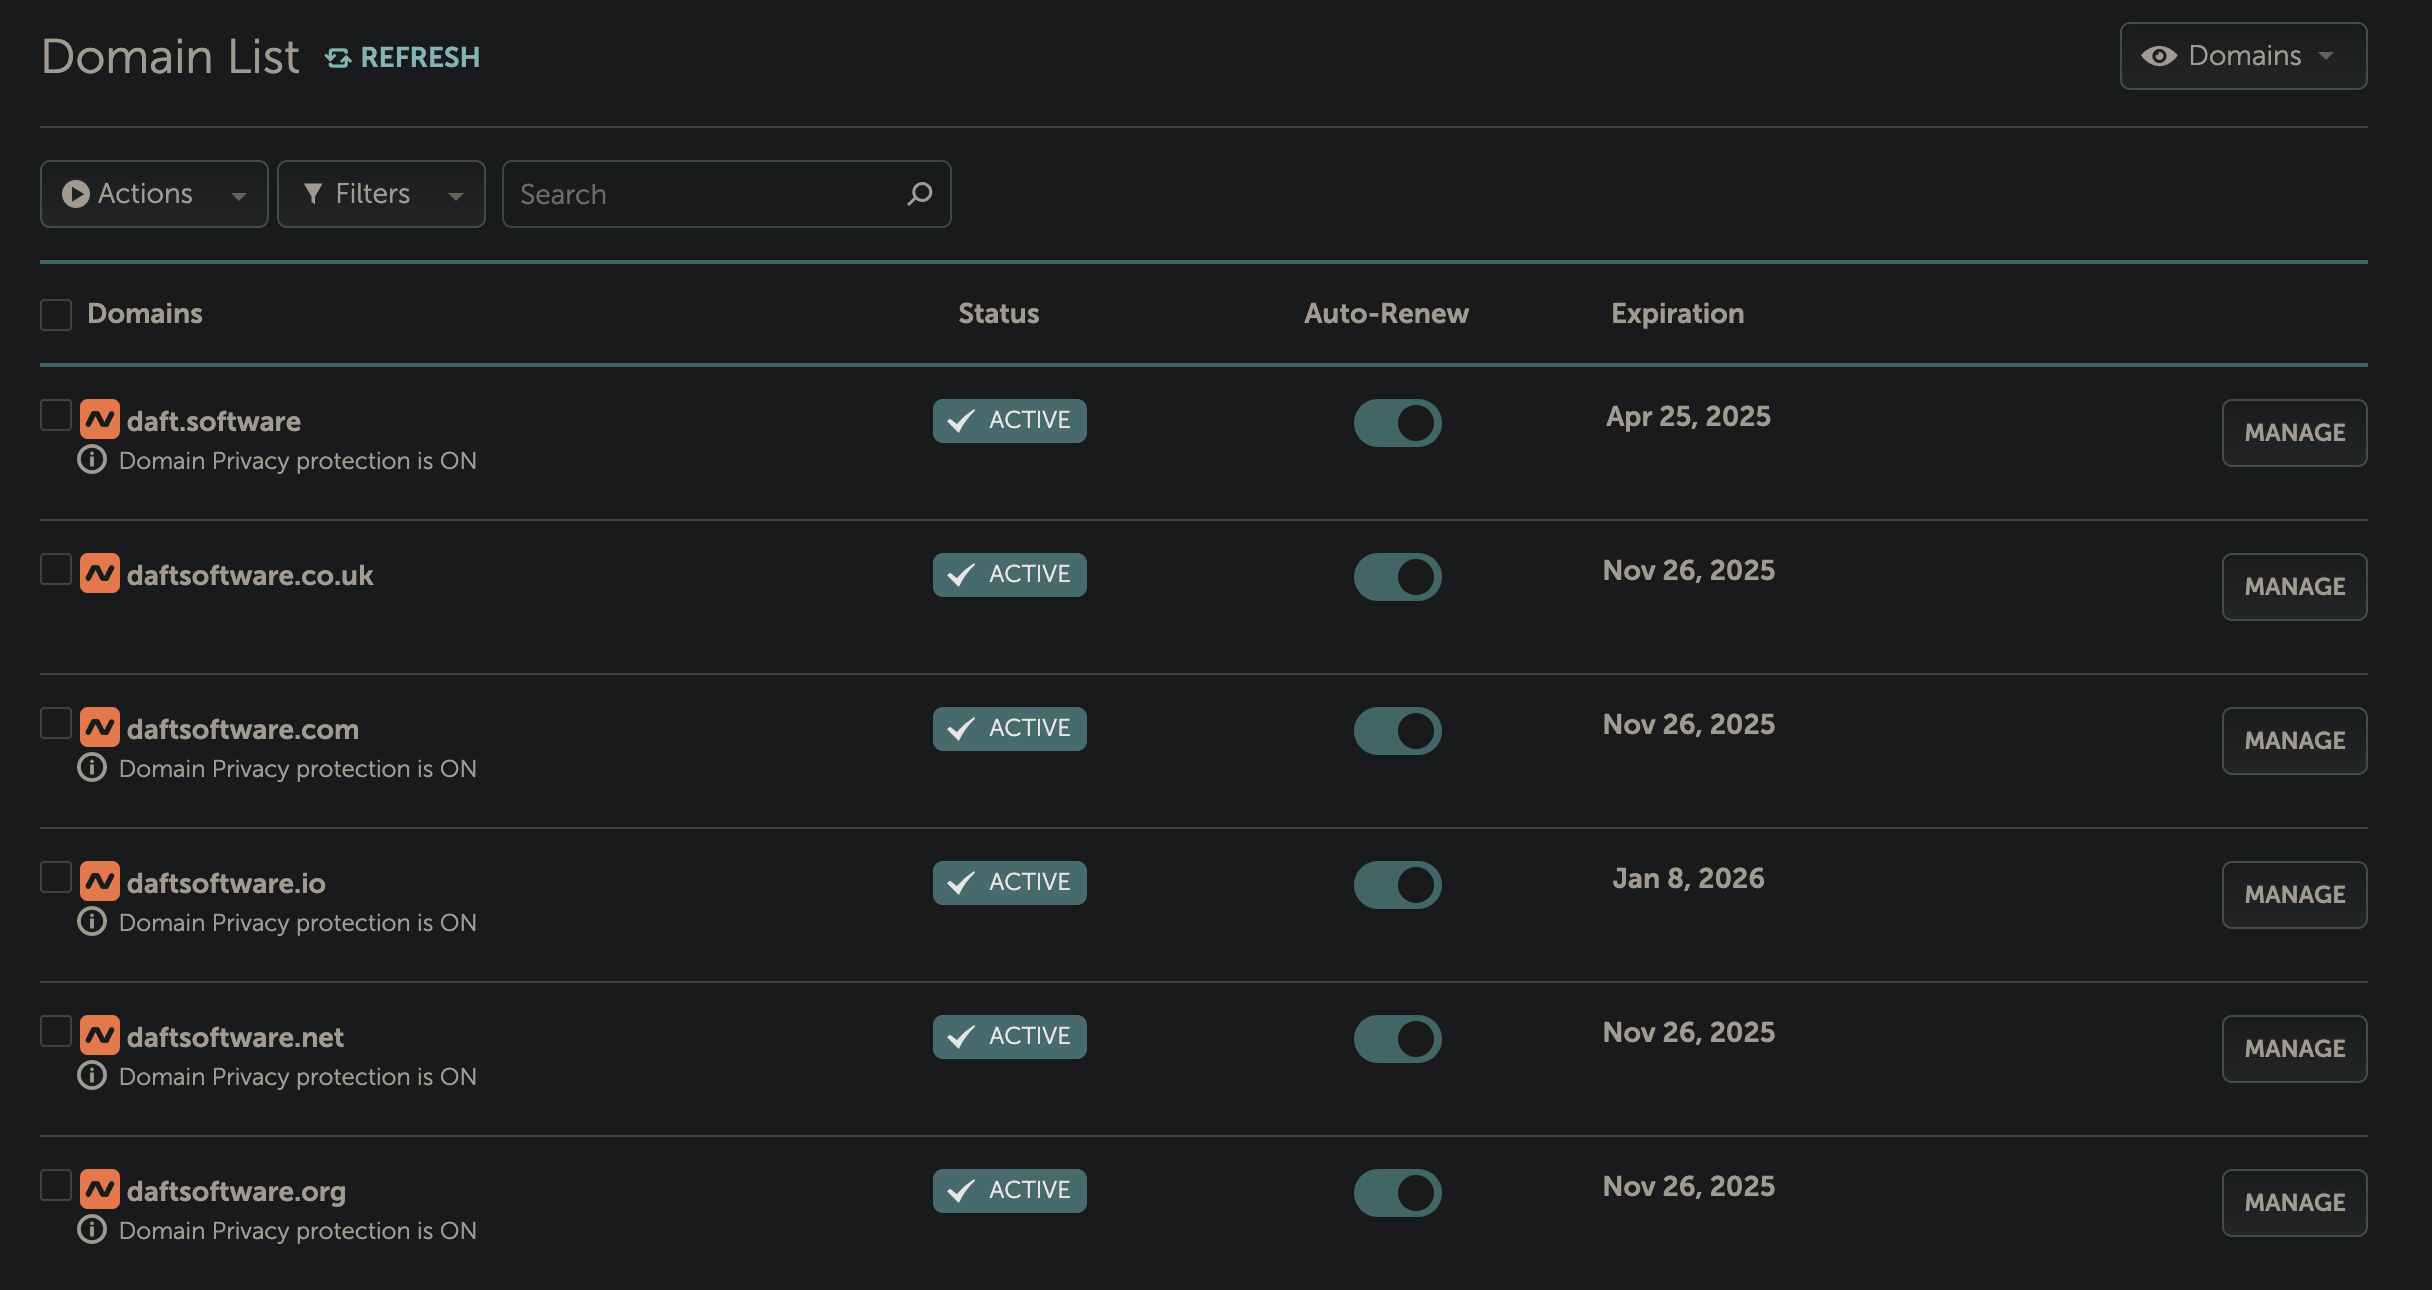Click the magnifier icon in the search bar
This screenshot has width=2432, height=1290.
click(918, 194)
